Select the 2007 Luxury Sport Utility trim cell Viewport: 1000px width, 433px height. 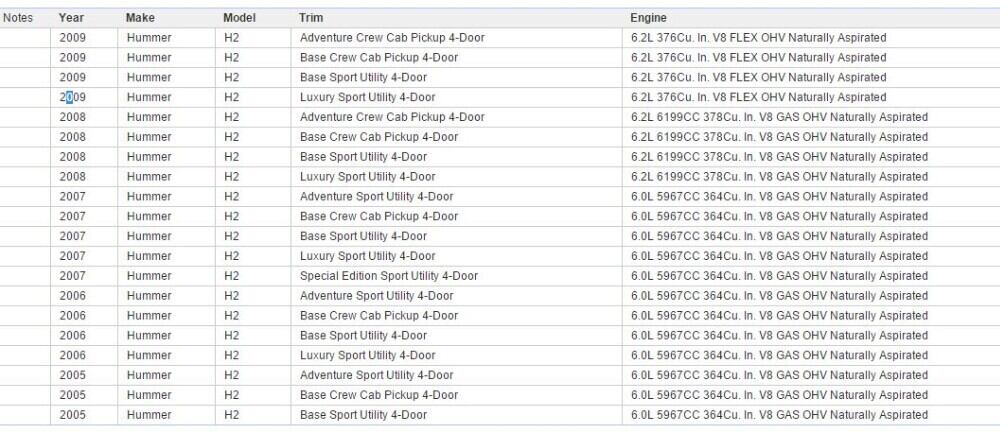tap(367, 256)
